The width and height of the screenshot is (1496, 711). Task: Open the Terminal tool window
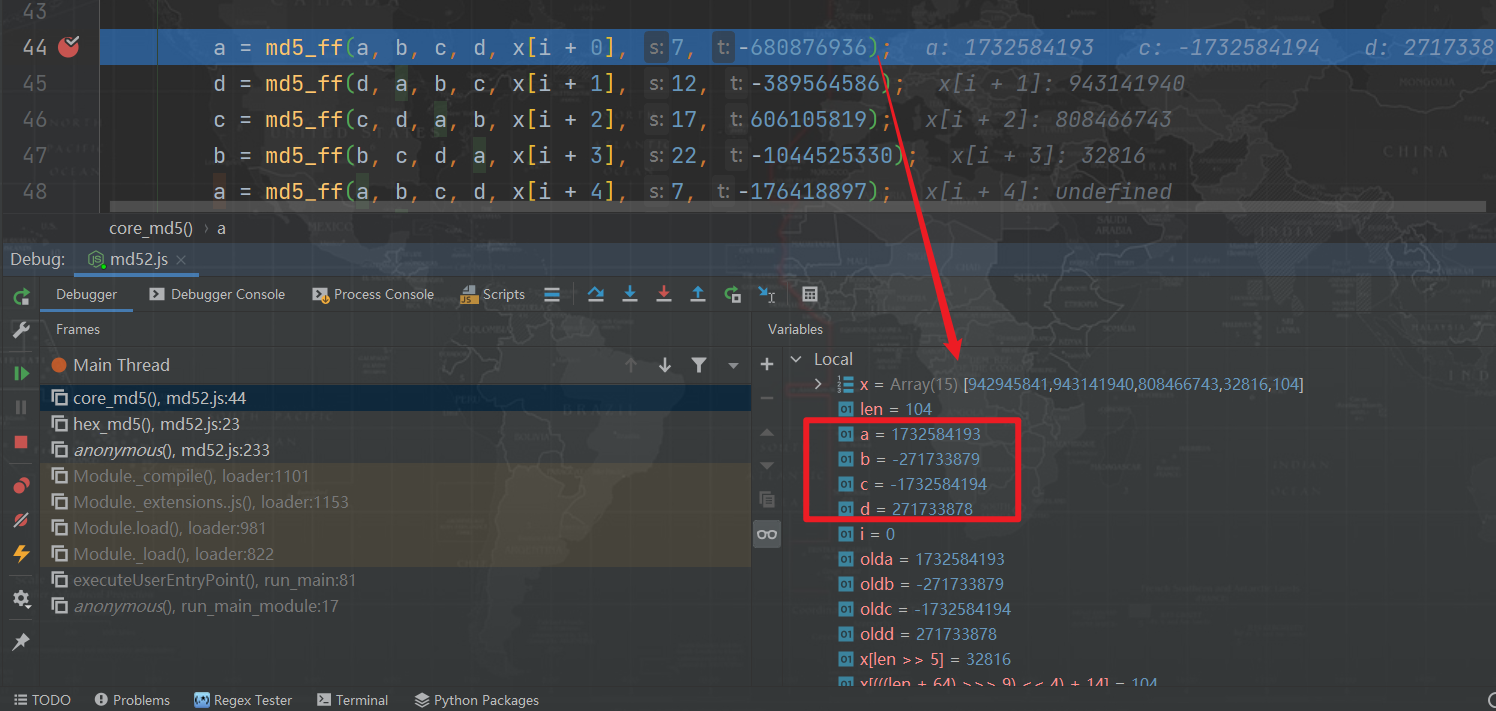tap(352, 700)
